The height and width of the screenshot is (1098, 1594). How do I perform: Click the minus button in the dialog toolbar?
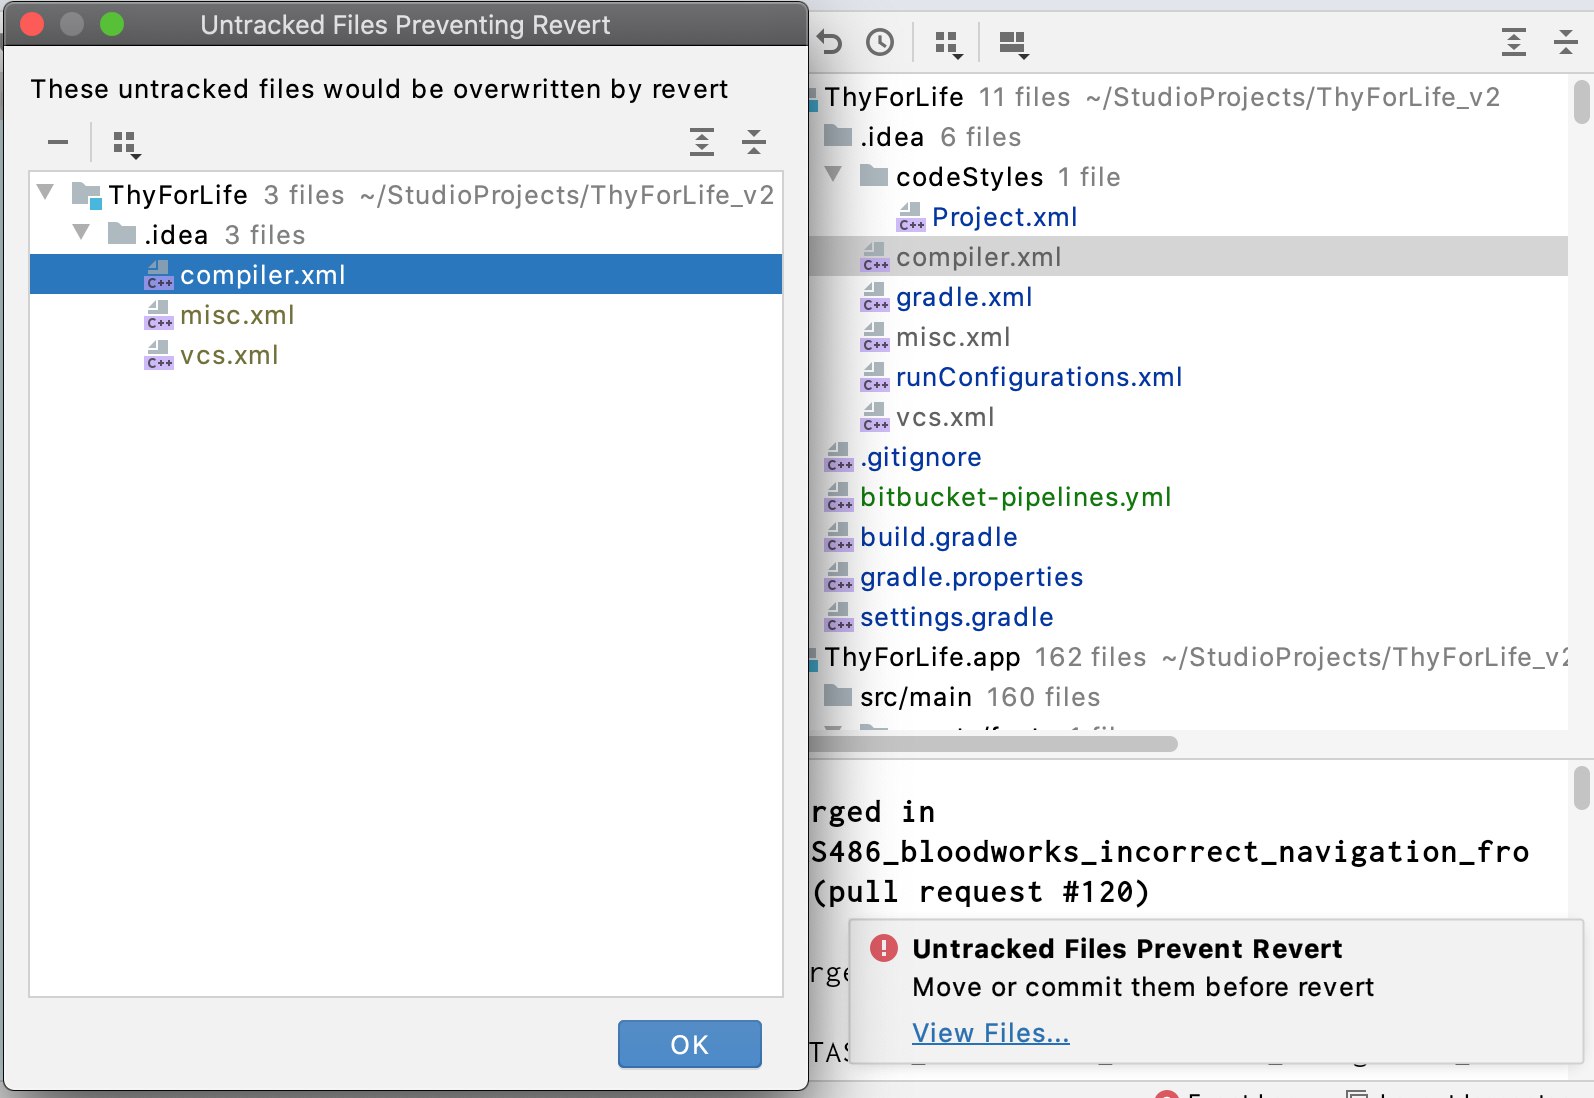coord(58,143)
